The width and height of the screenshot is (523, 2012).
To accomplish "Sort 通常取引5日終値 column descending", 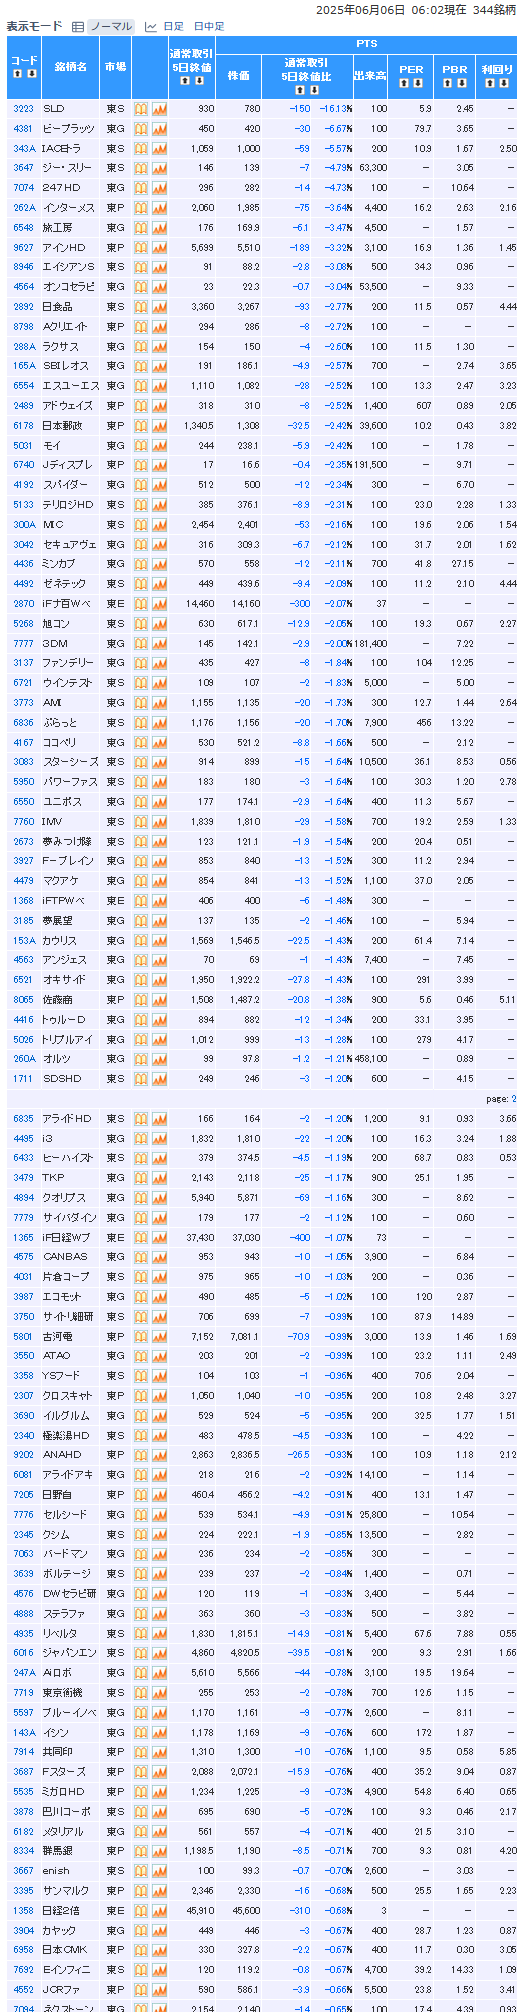I will pyautogui.click(x=198, y=79).
